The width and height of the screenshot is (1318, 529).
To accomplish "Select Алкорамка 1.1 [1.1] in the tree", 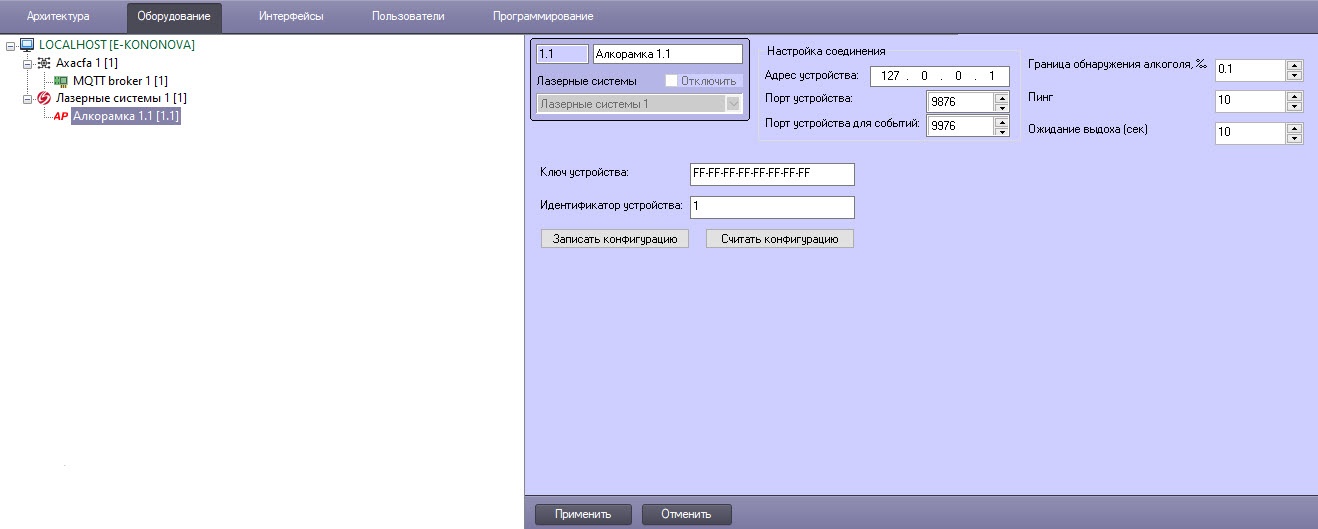I will click(126, 117).
